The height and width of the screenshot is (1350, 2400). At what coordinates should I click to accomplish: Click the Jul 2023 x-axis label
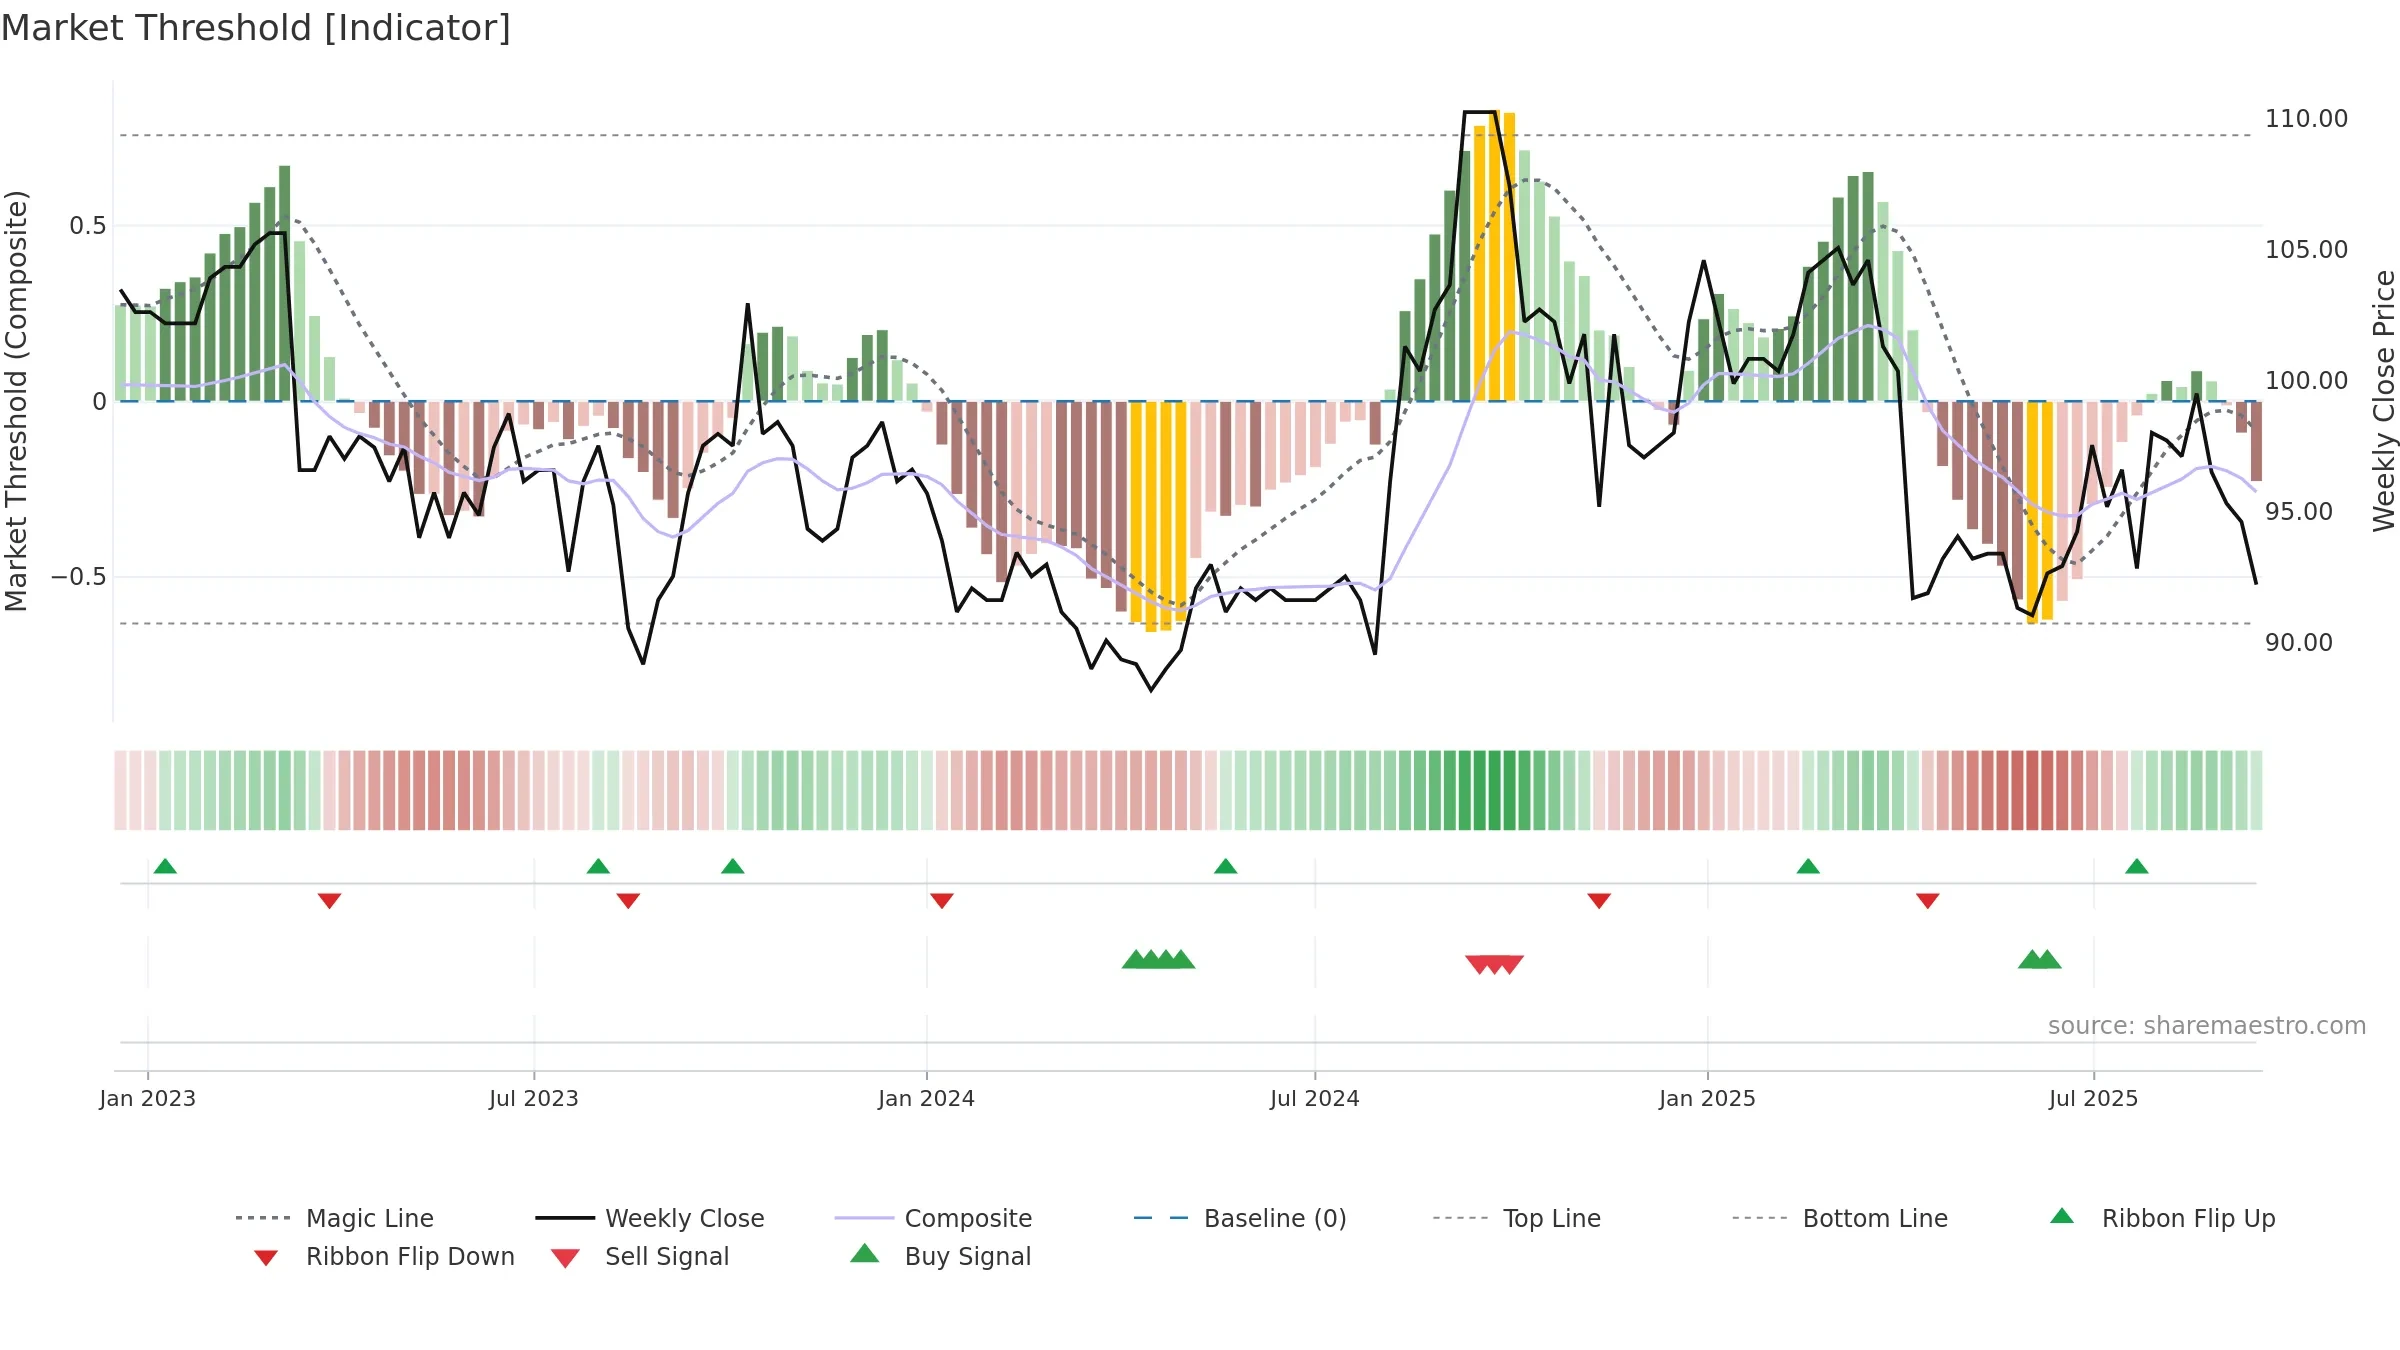[x=534, y=1098]
